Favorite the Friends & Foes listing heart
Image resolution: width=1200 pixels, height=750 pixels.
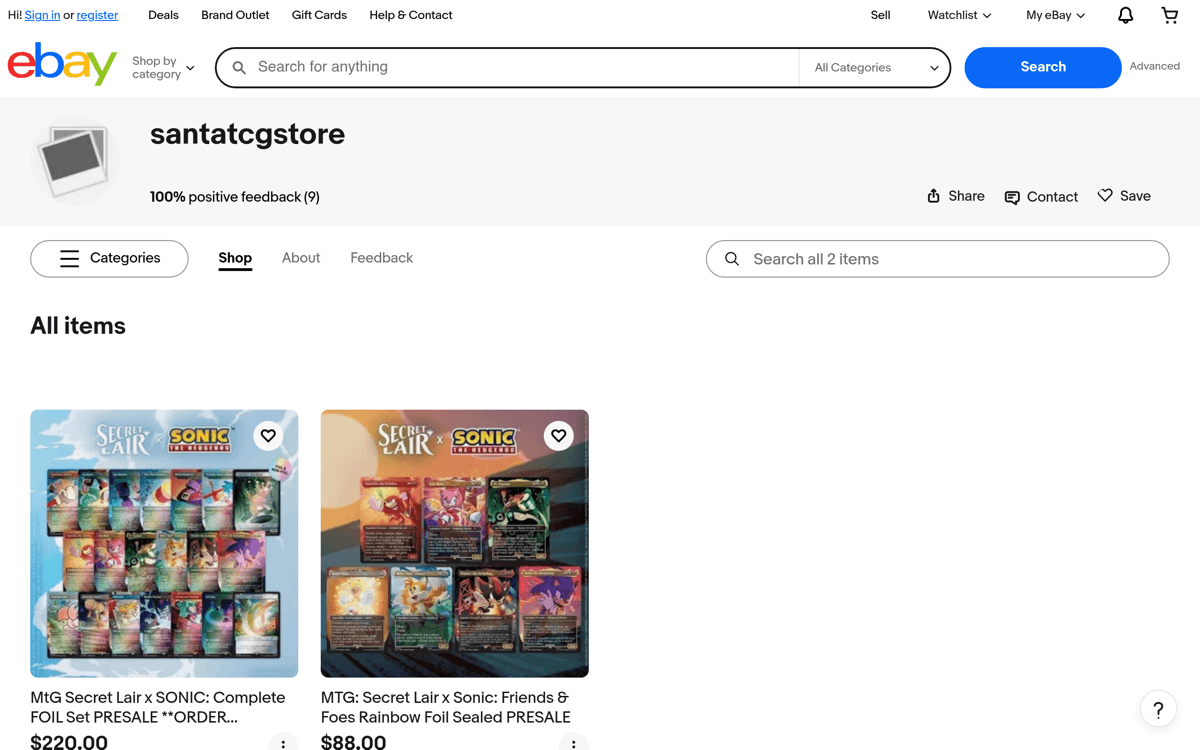tap(559, 435)
